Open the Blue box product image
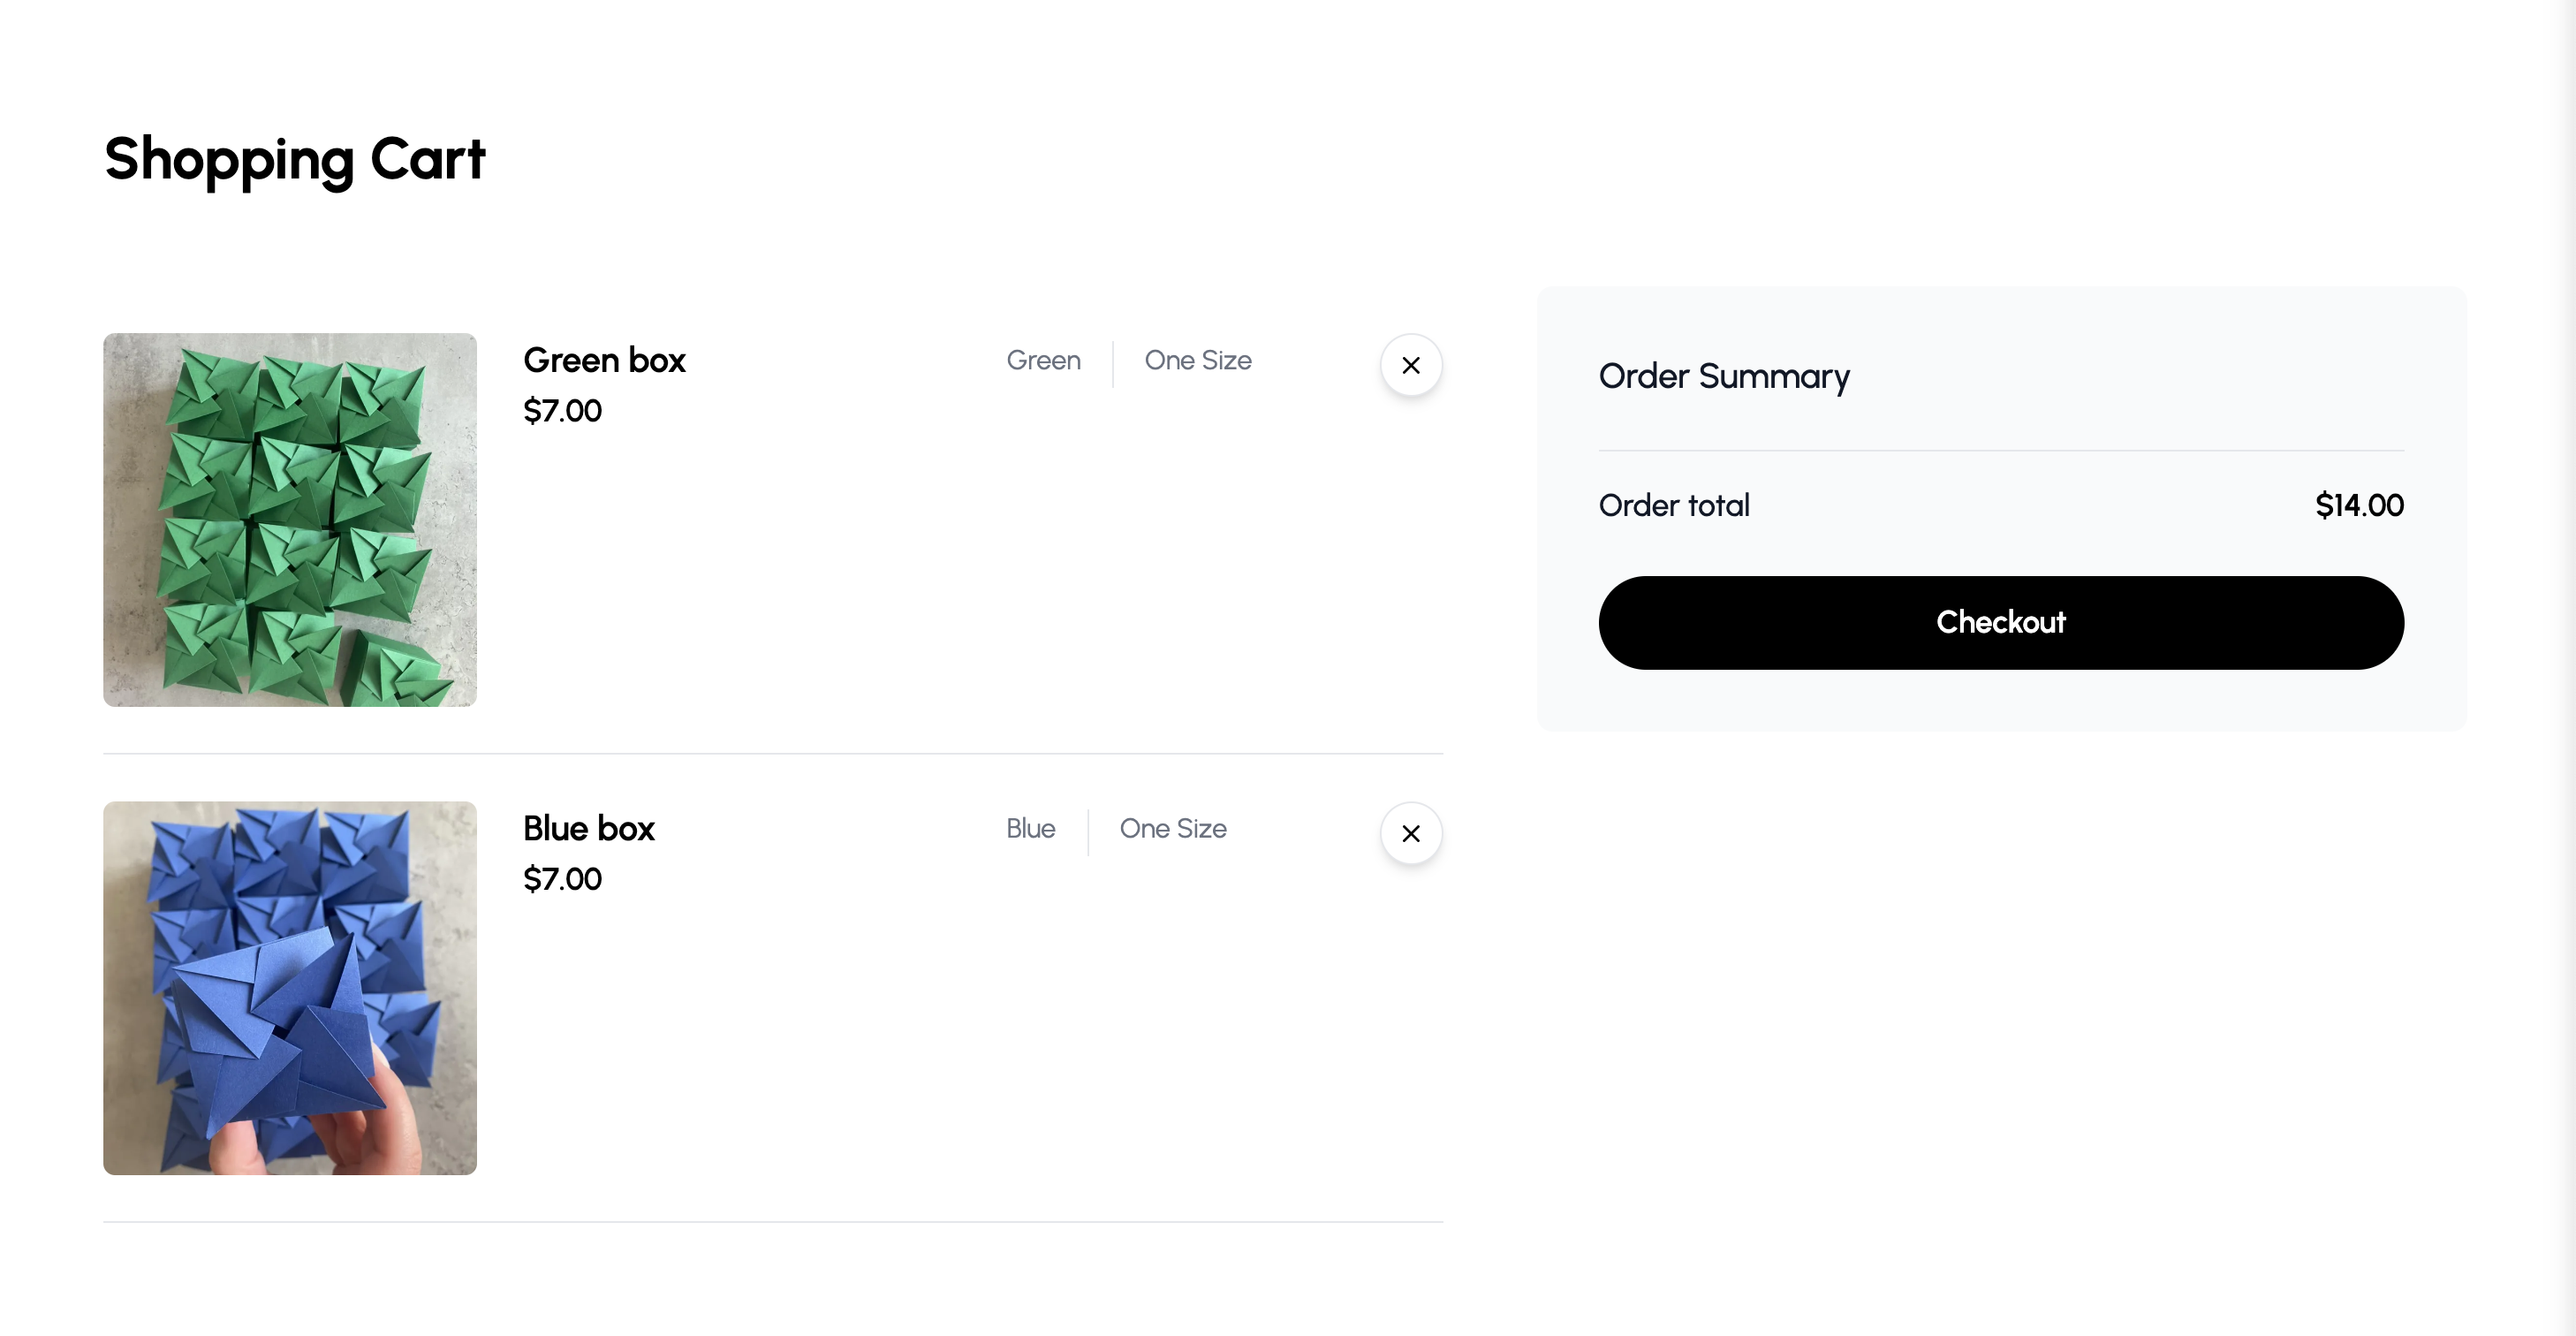 (290, 988)
